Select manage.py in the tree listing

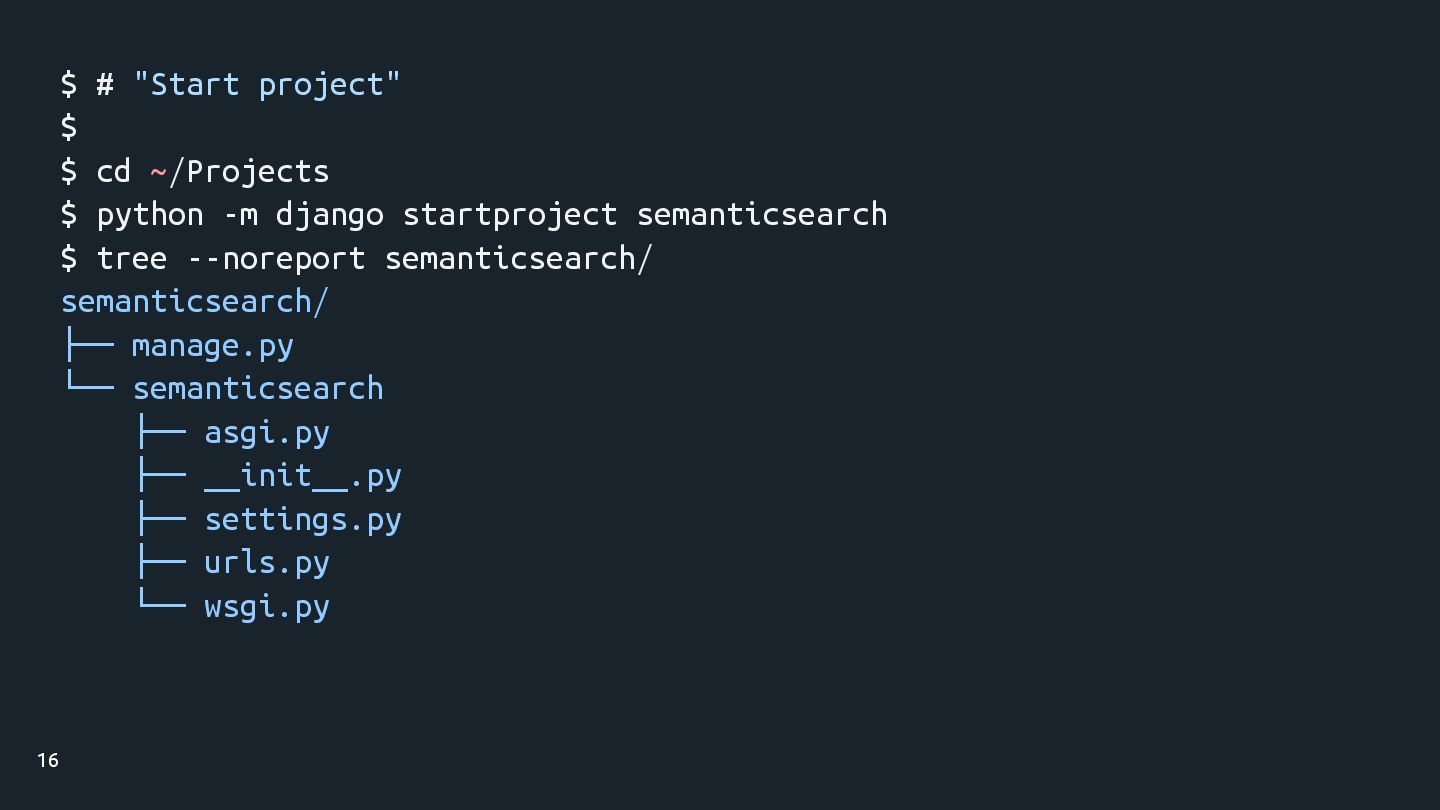(x=212, y=346)
